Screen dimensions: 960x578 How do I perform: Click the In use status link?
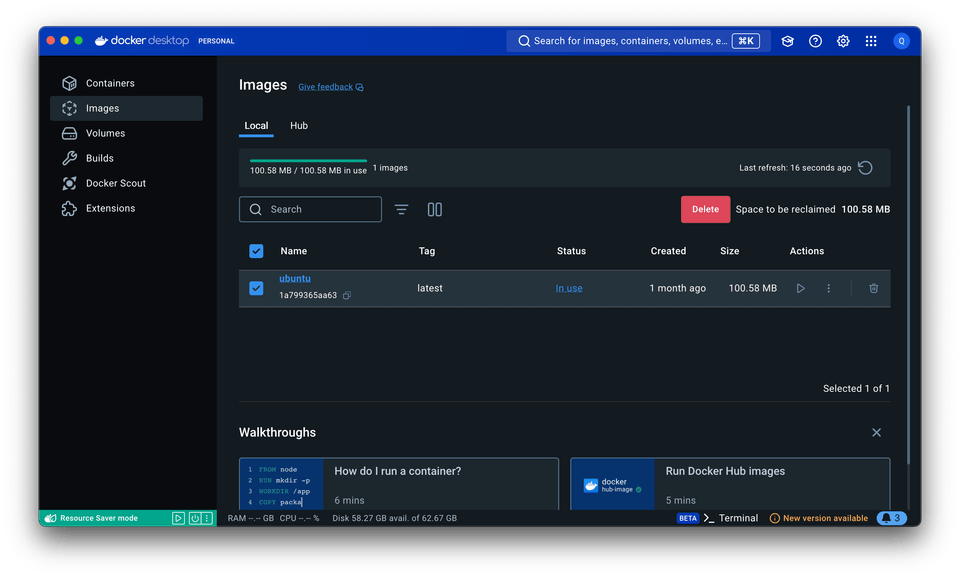[569, 288]
